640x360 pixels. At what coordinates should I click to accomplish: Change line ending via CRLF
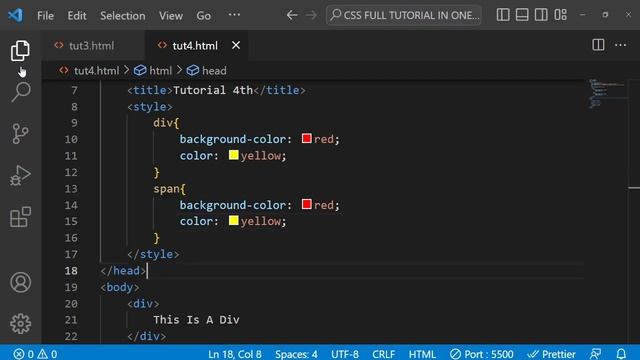383,354
